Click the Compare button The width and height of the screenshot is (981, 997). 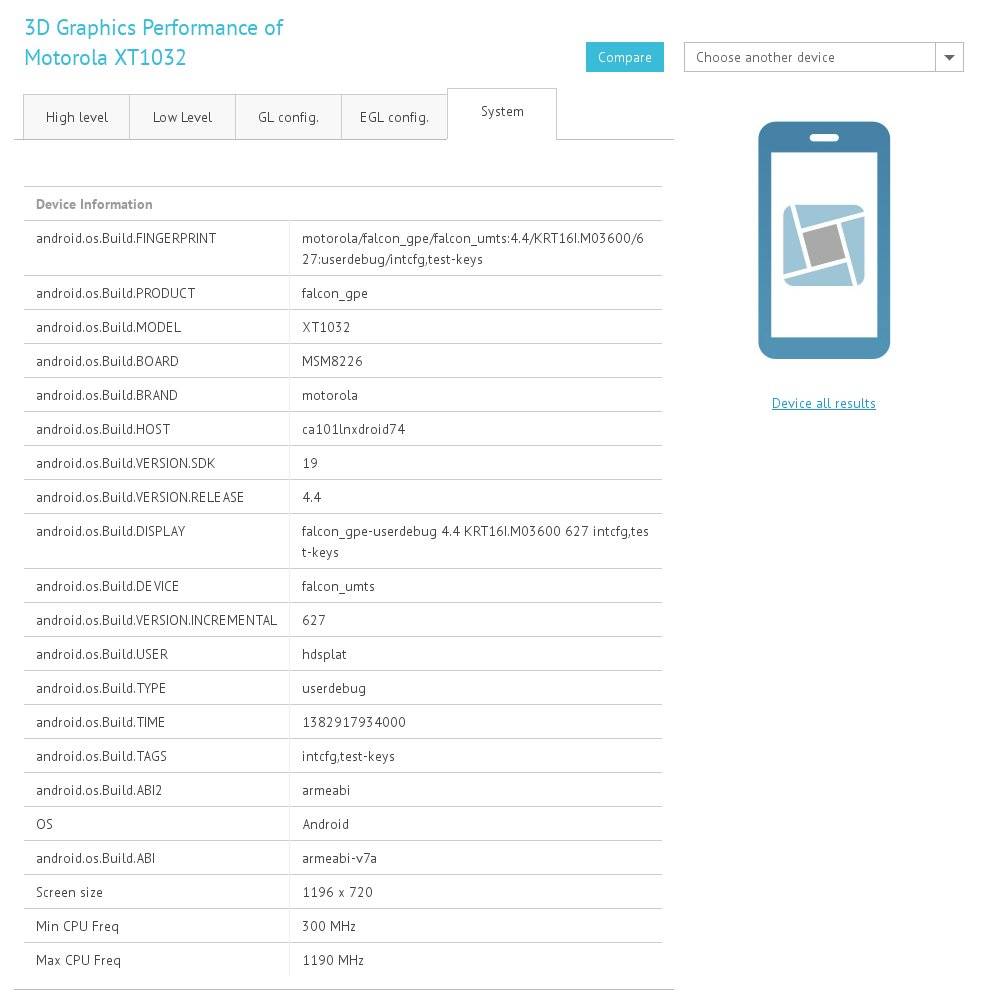624,57
